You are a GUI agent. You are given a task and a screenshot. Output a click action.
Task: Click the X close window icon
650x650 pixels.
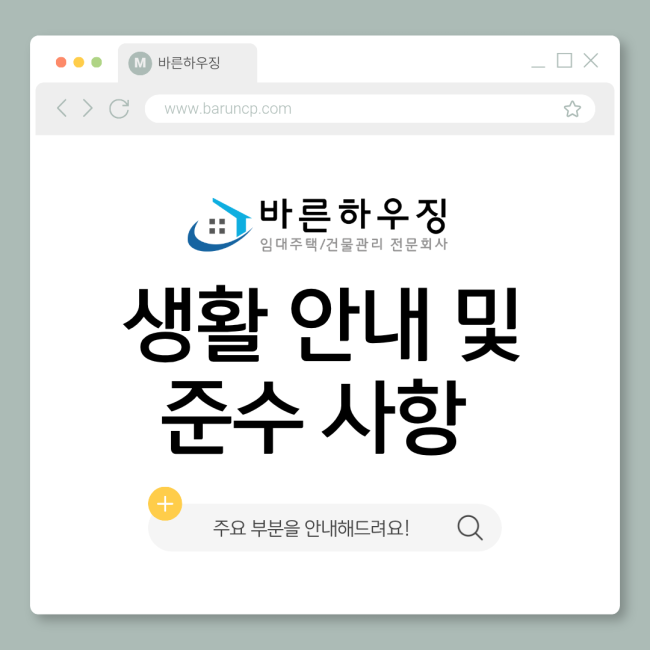click(x=590, y=61)
